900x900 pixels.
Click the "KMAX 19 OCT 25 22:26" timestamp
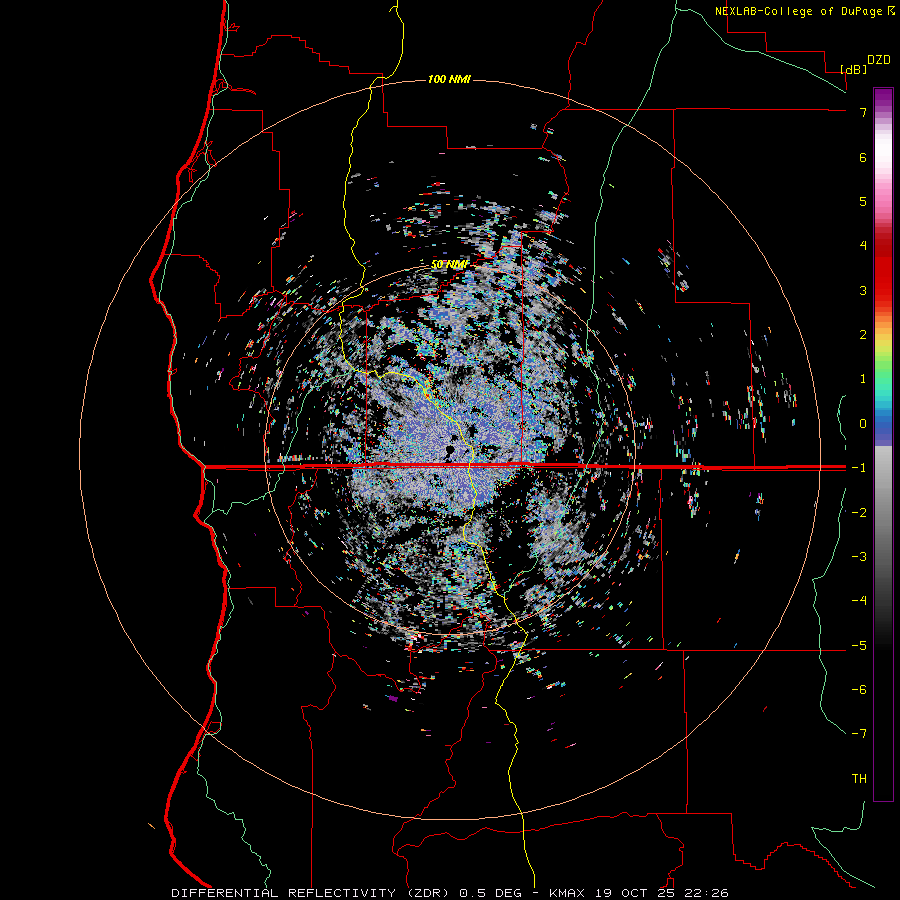639,893
